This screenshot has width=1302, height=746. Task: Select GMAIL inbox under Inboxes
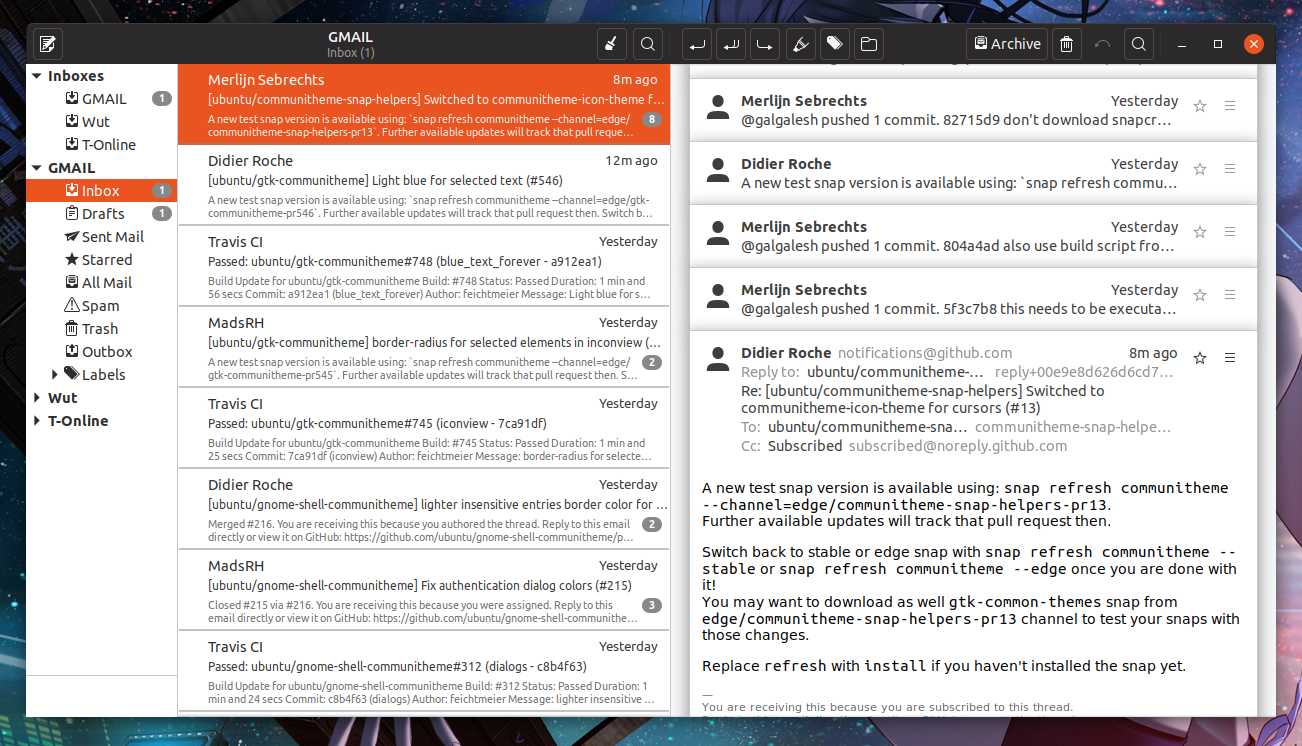point(101,99)
